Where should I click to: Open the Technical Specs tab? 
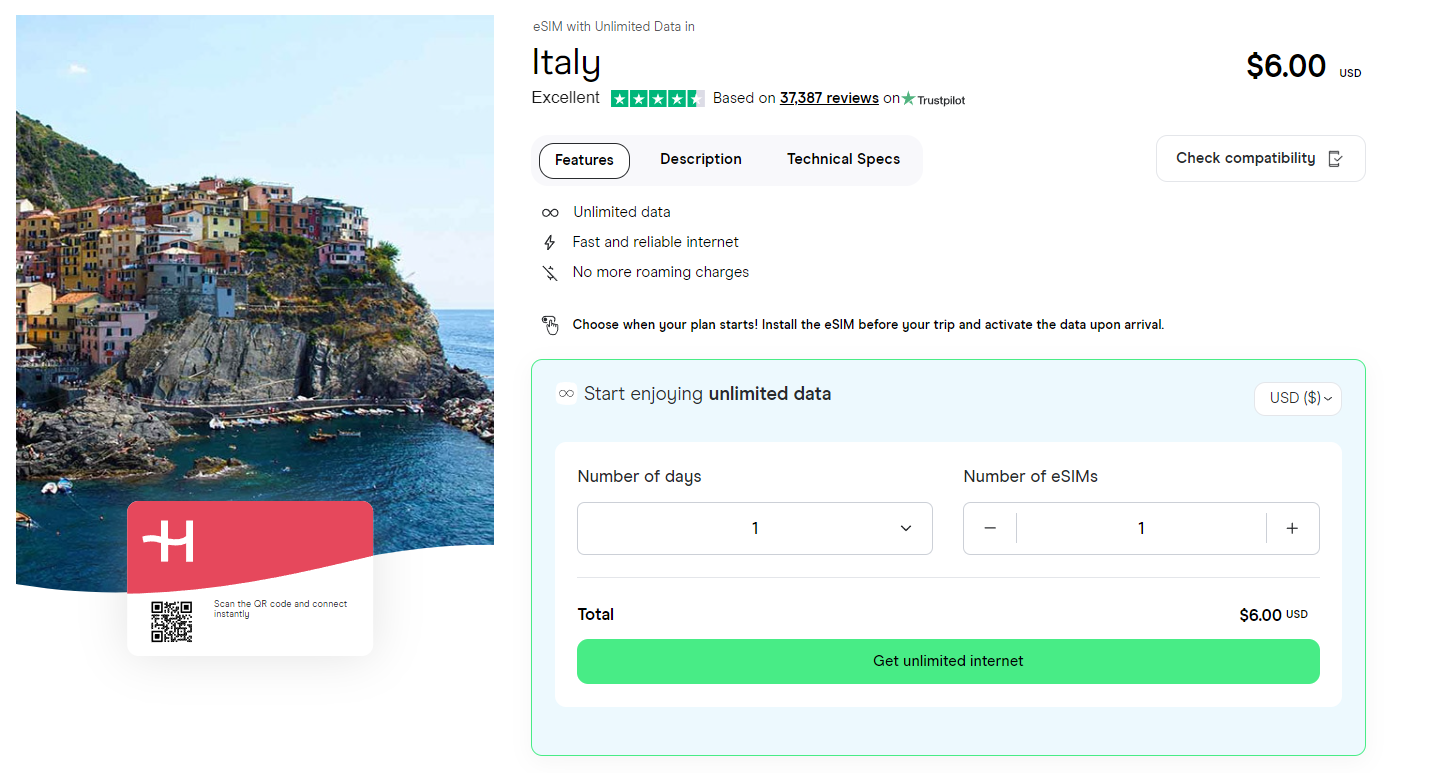pos(843,159)
